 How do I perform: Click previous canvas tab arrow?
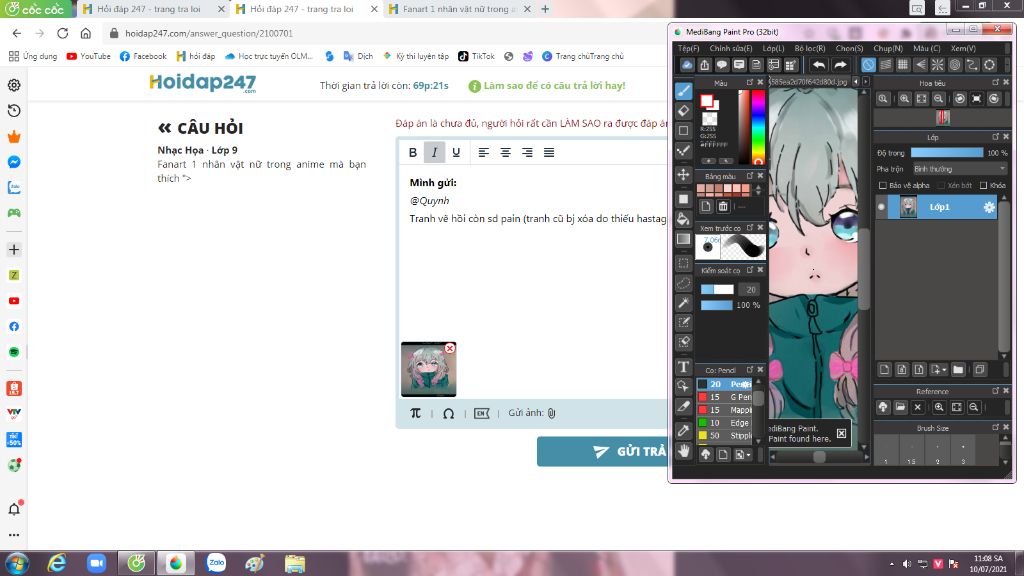[x=856, y=82]
